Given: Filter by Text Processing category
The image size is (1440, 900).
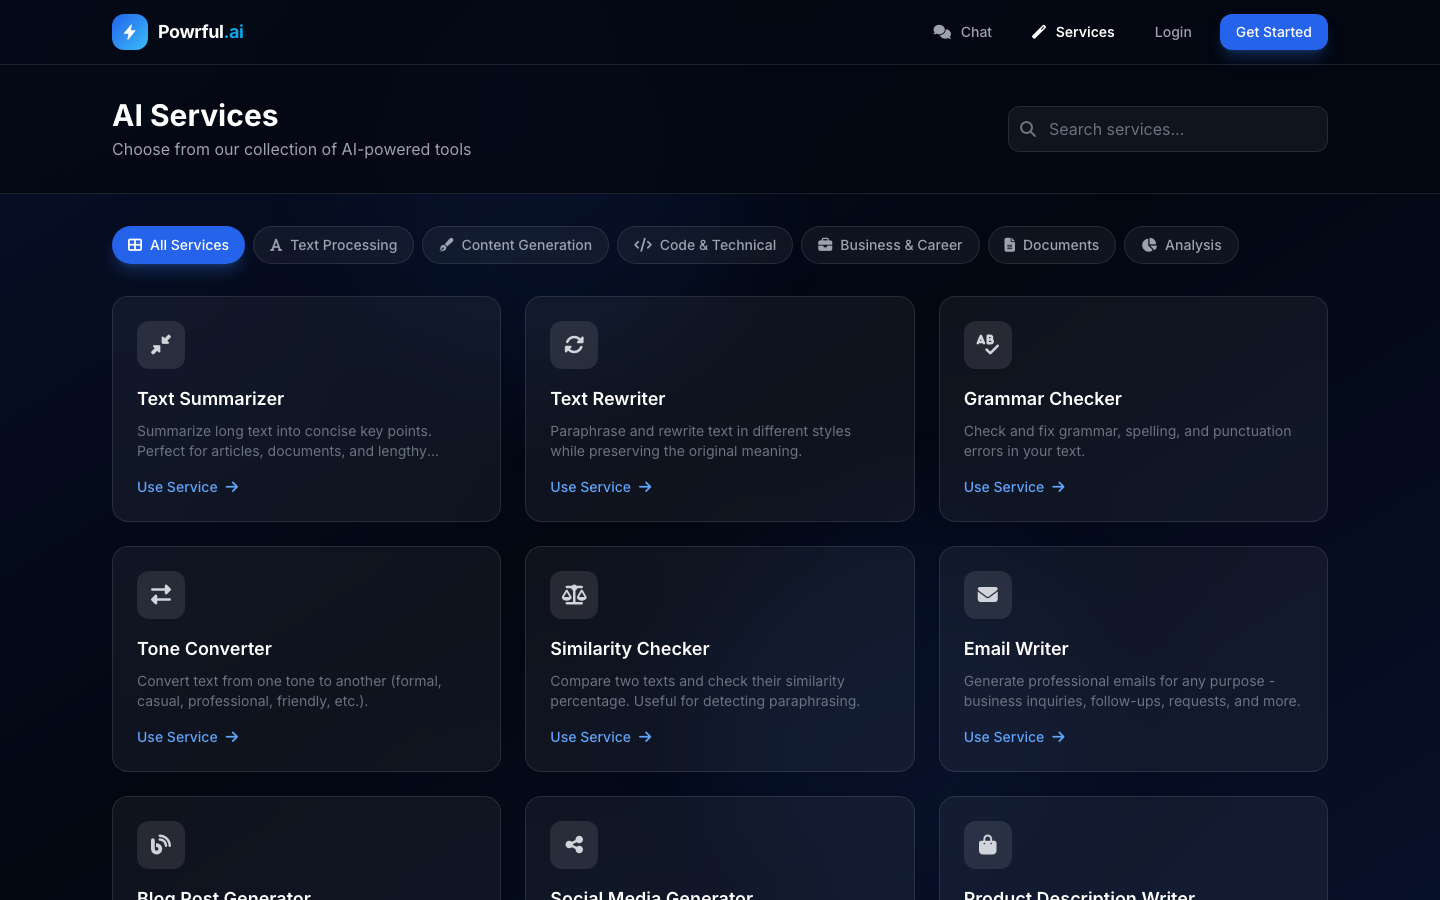Looking at the screenshot, I should (x=333, y=245).
